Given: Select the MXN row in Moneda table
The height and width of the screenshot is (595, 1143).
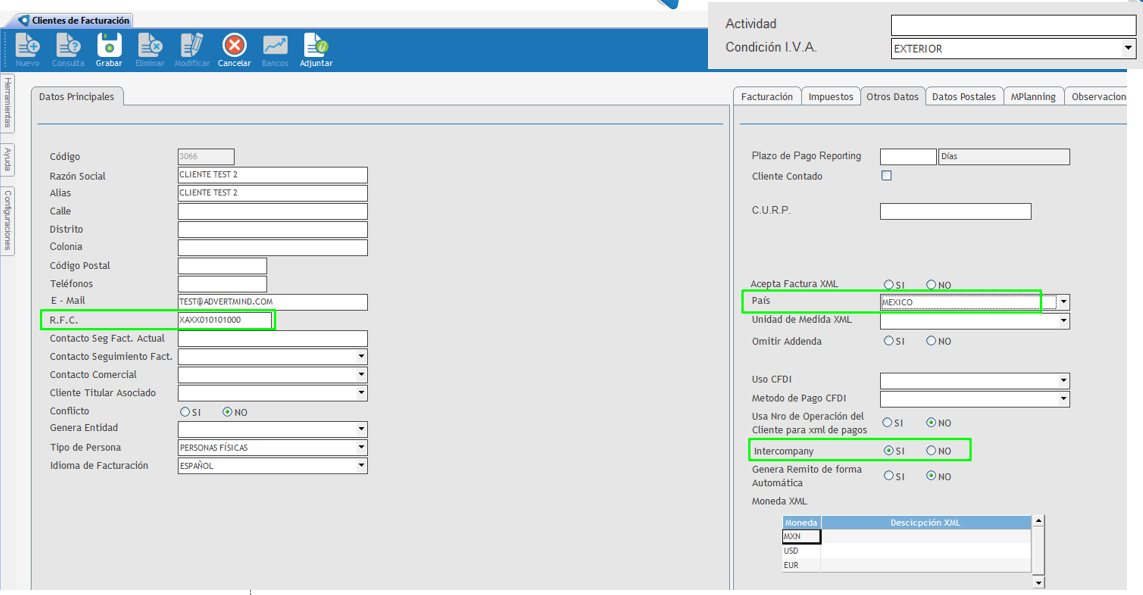Looking at the screenshot, I should (907, 537).
